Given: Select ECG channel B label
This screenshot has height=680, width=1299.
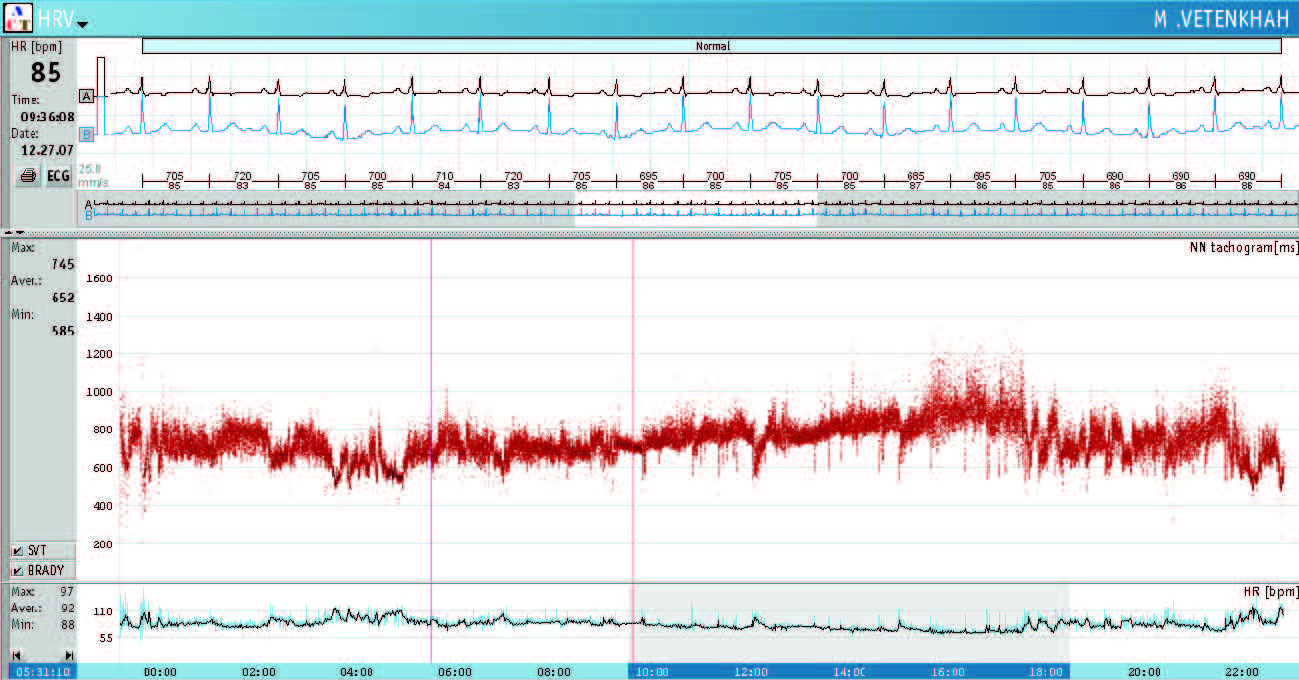Looking at the screenshot, I should [87, 133].
